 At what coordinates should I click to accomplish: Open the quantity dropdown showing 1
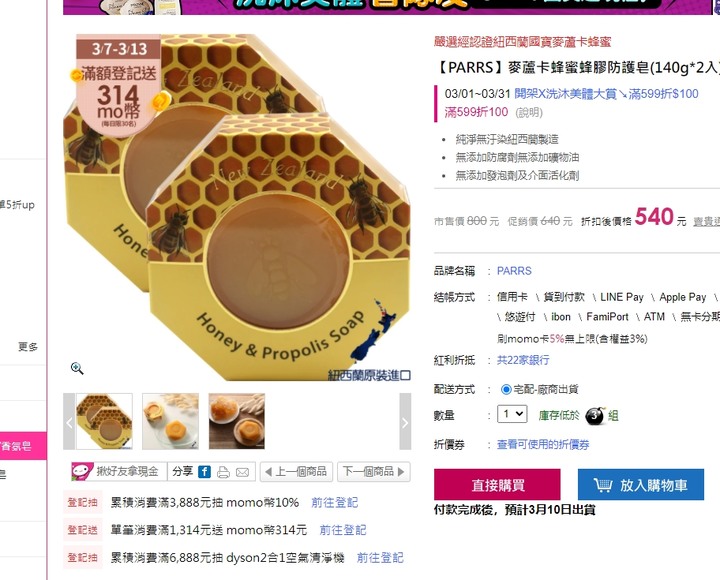tap(512, 414)
